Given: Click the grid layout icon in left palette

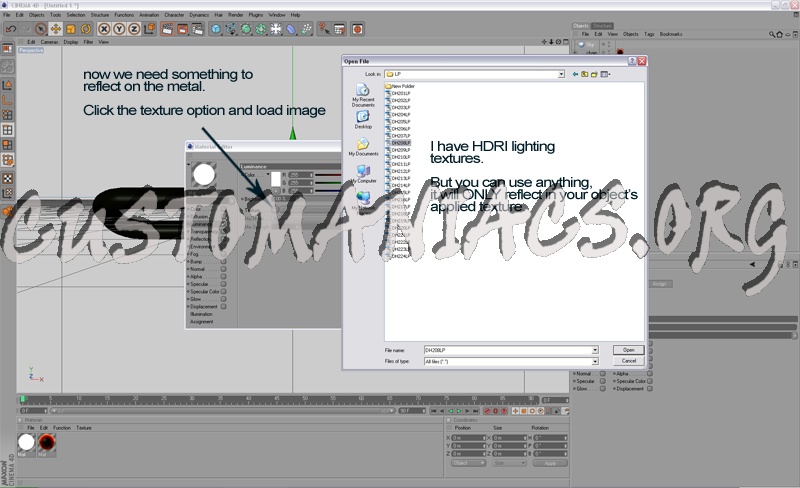Looking at the screenshot, I should click(8, 130).
